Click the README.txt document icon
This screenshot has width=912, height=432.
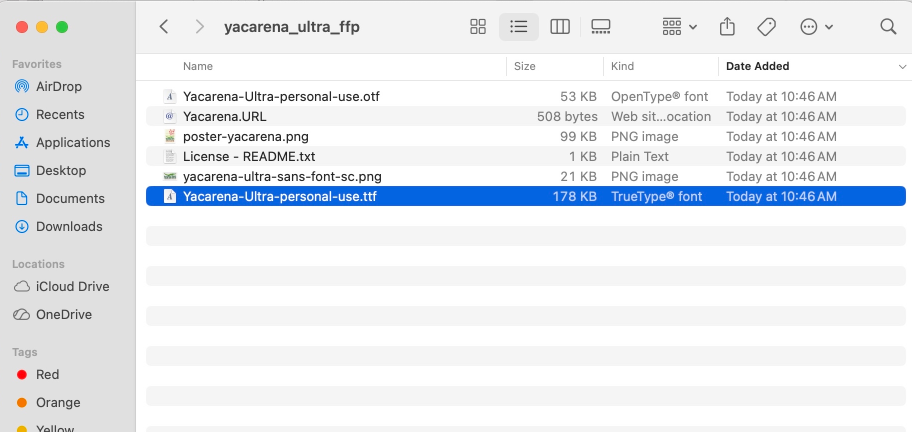[x=169, y=156]
